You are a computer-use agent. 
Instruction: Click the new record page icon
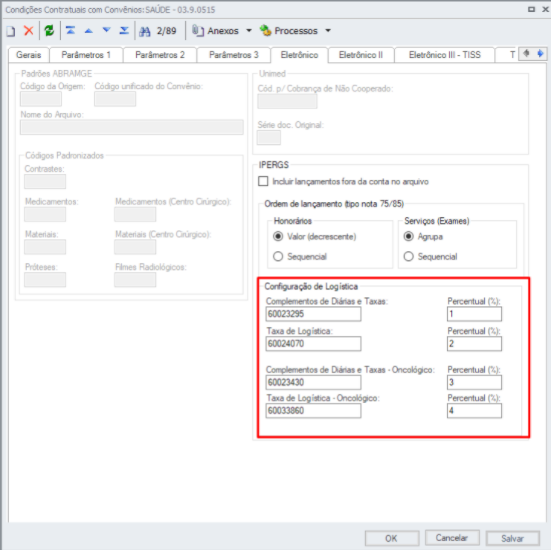click(11, 31)
